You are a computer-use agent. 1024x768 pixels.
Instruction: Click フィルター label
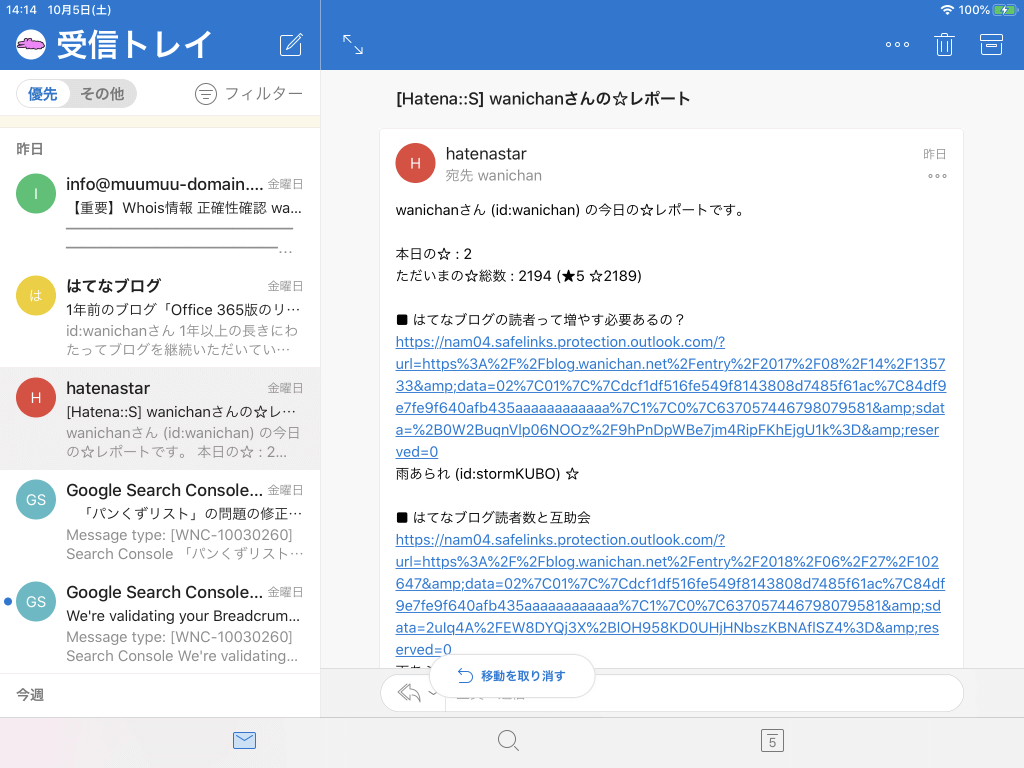[x=264, y=94]
